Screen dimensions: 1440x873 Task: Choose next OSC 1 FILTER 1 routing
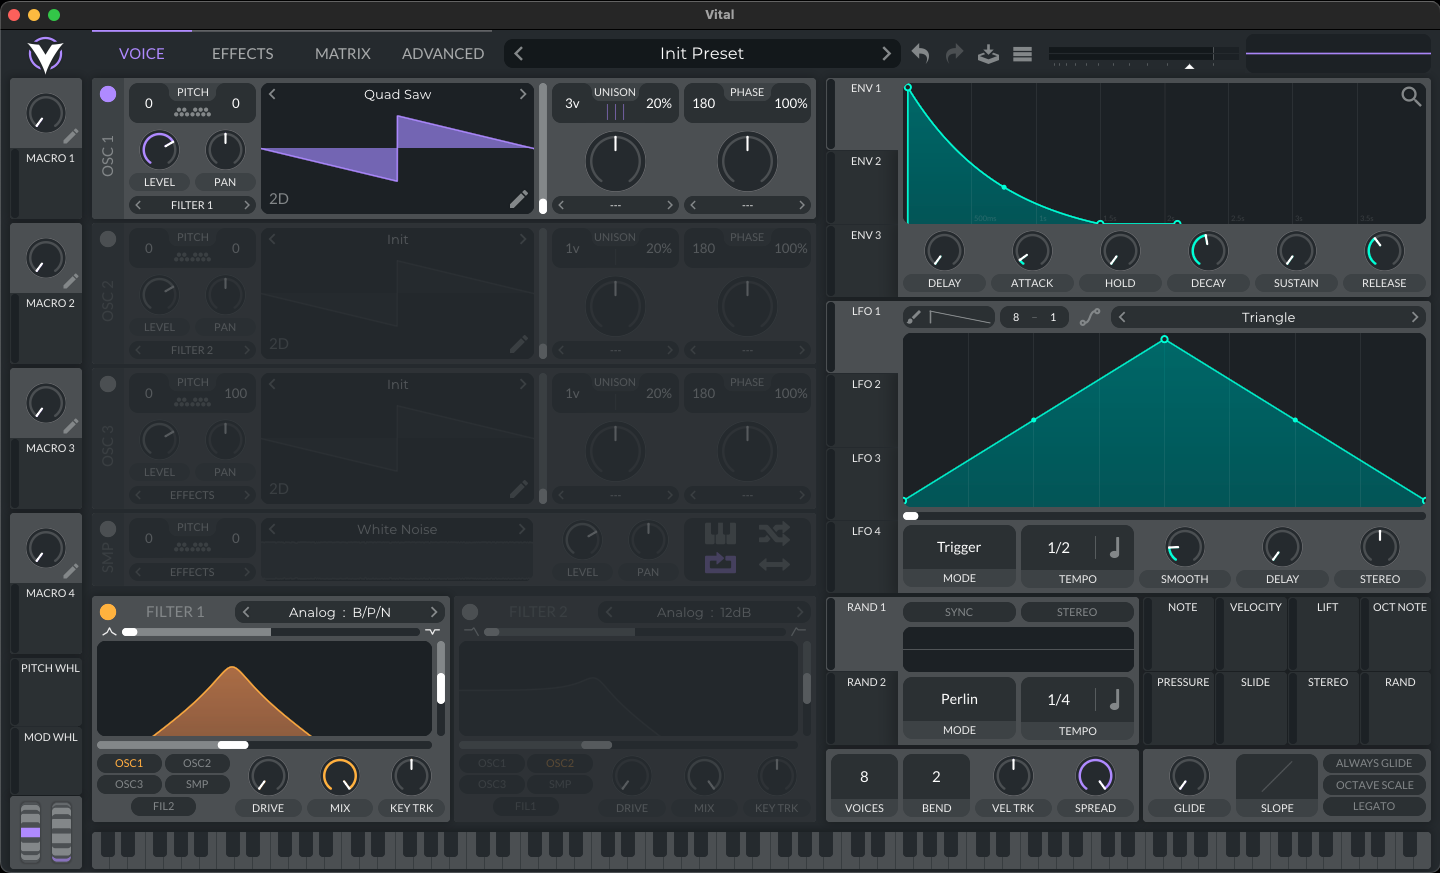[x=247, y=205]
